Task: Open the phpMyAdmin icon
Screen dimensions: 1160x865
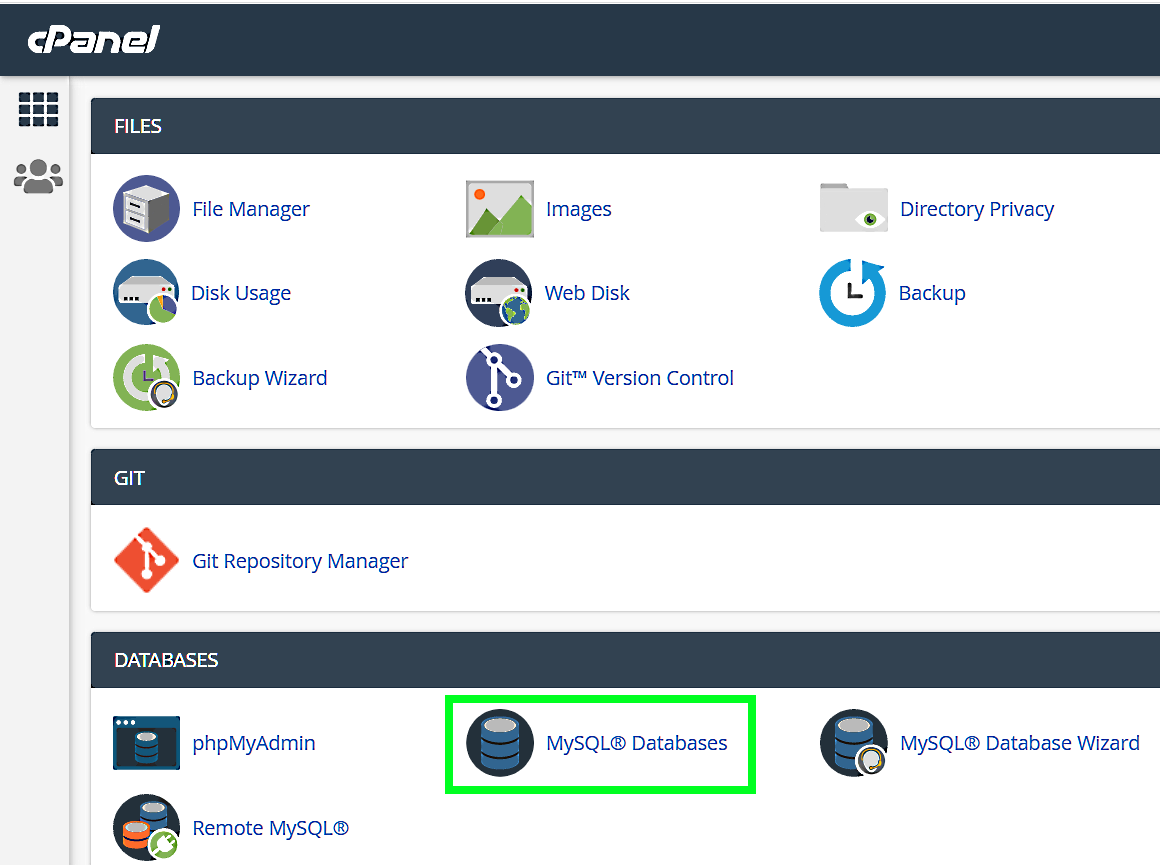Action: click(146, 743)
